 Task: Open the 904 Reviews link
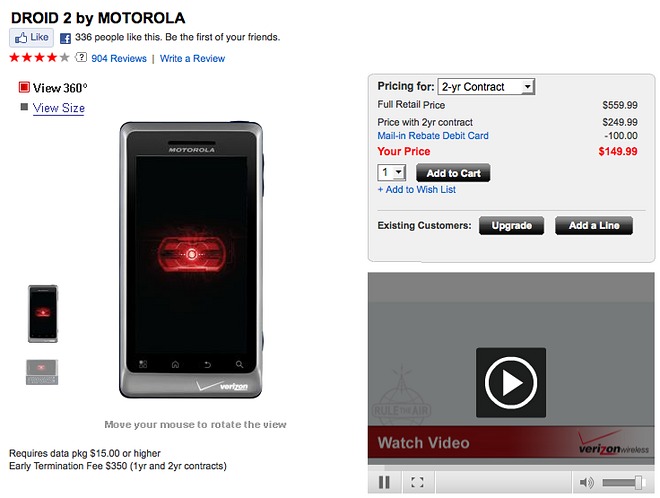119,59
